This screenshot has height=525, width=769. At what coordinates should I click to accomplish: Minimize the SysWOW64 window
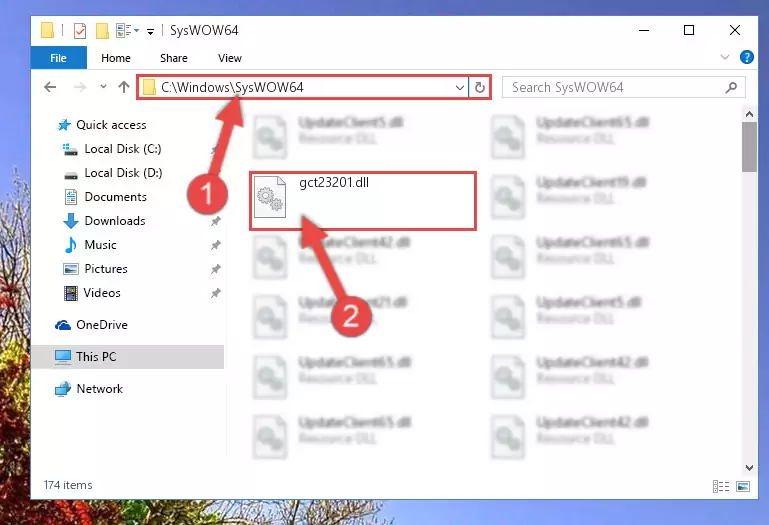click(x=644, y=30)
